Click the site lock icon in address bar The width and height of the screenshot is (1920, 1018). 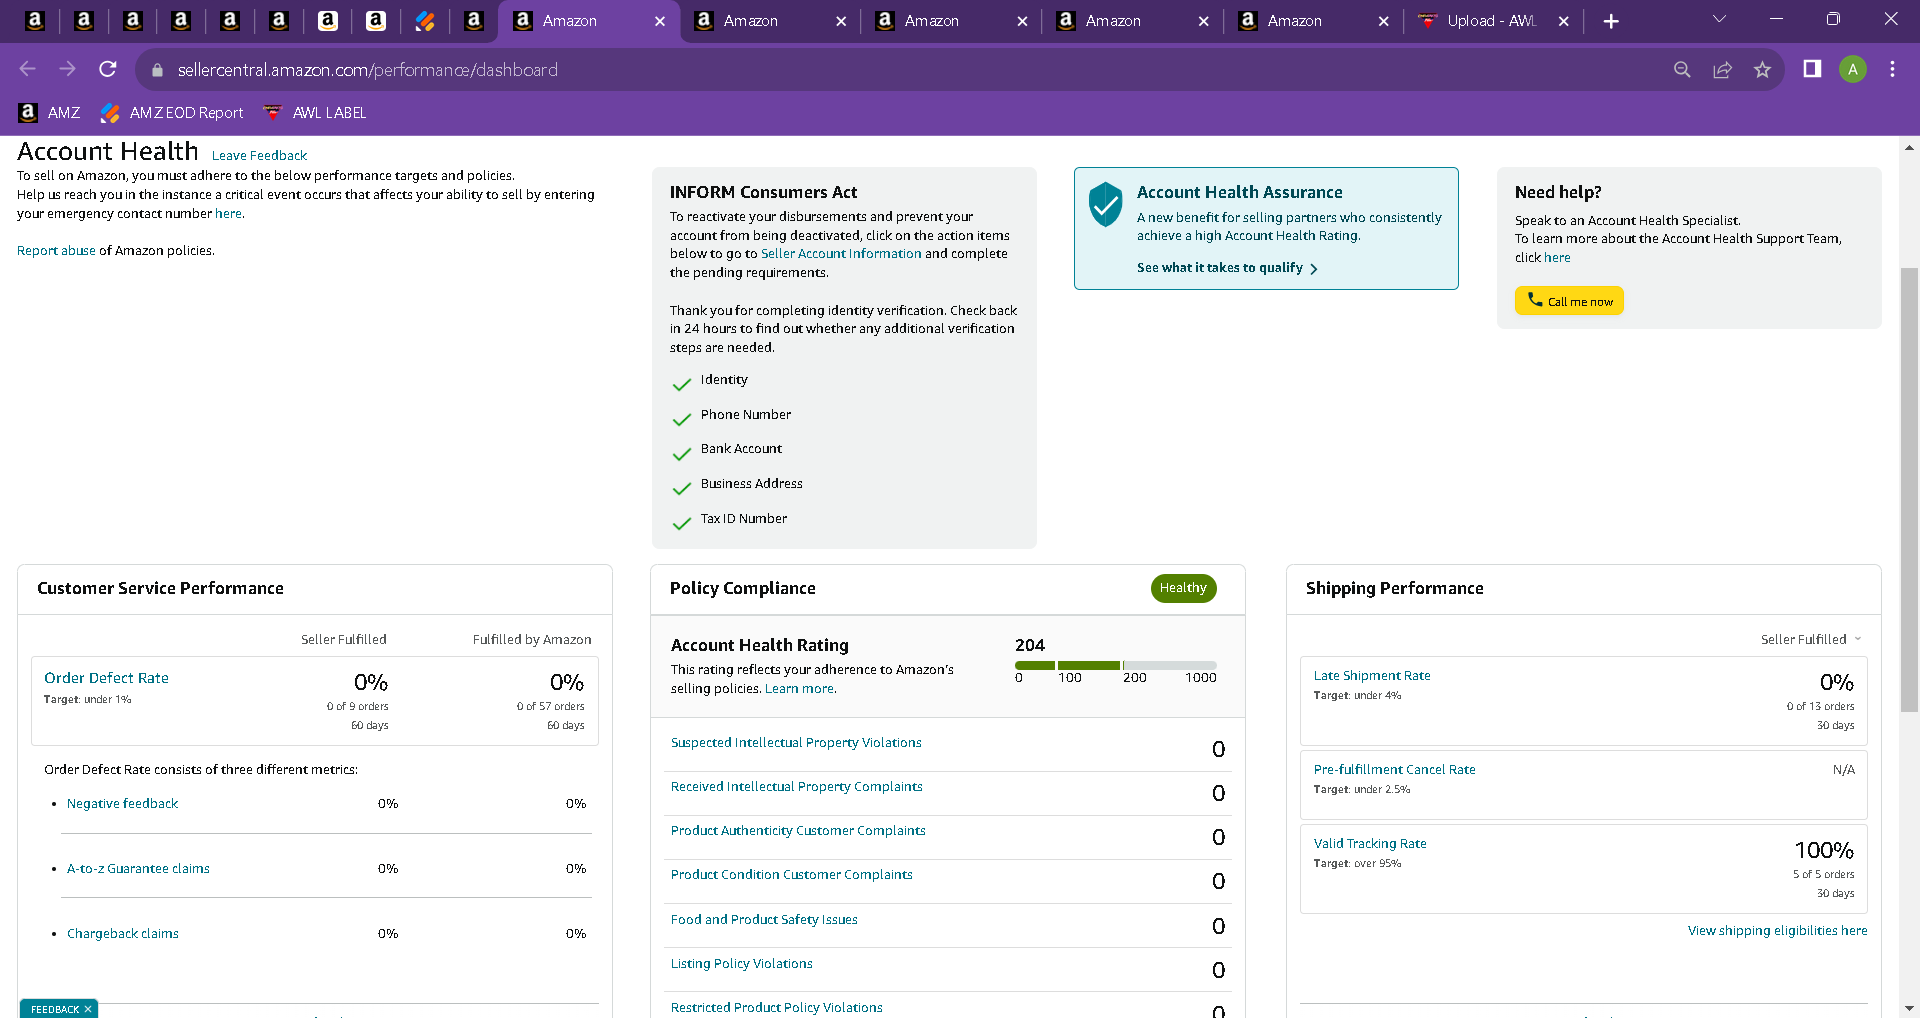coord(157,70)
